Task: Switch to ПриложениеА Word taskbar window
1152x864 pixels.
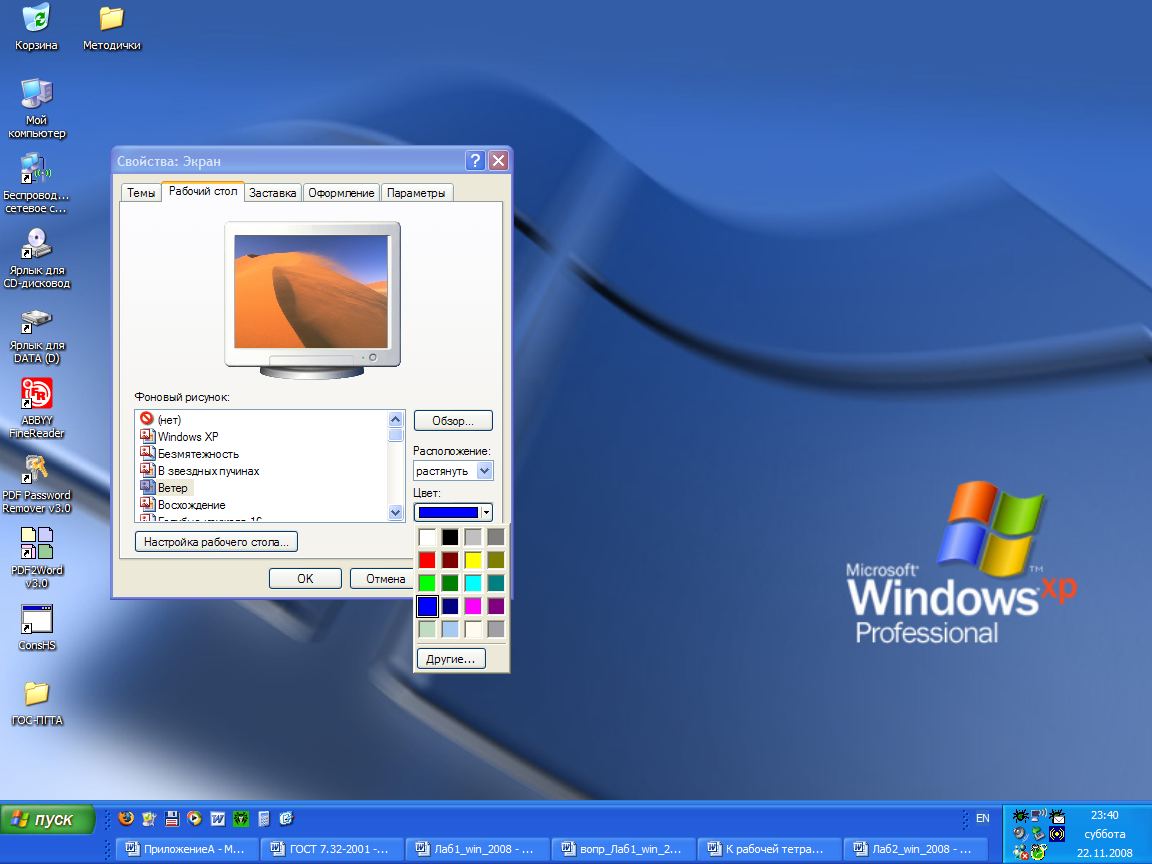Action: click(x=186, y=849)
